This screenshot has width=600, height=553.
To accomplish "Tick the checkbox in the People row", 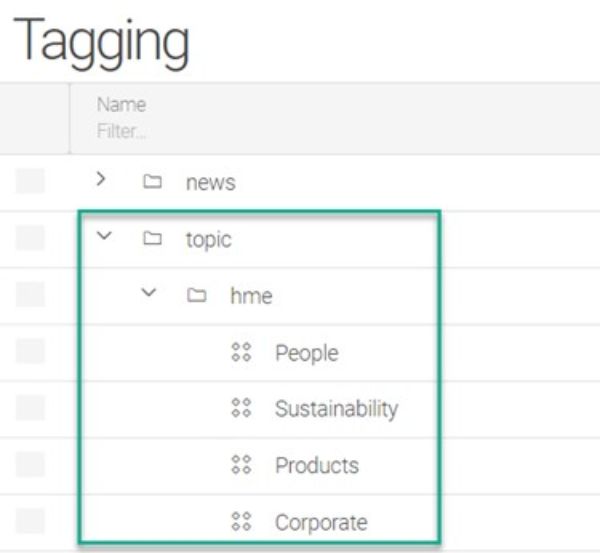I will pos(30,351).
